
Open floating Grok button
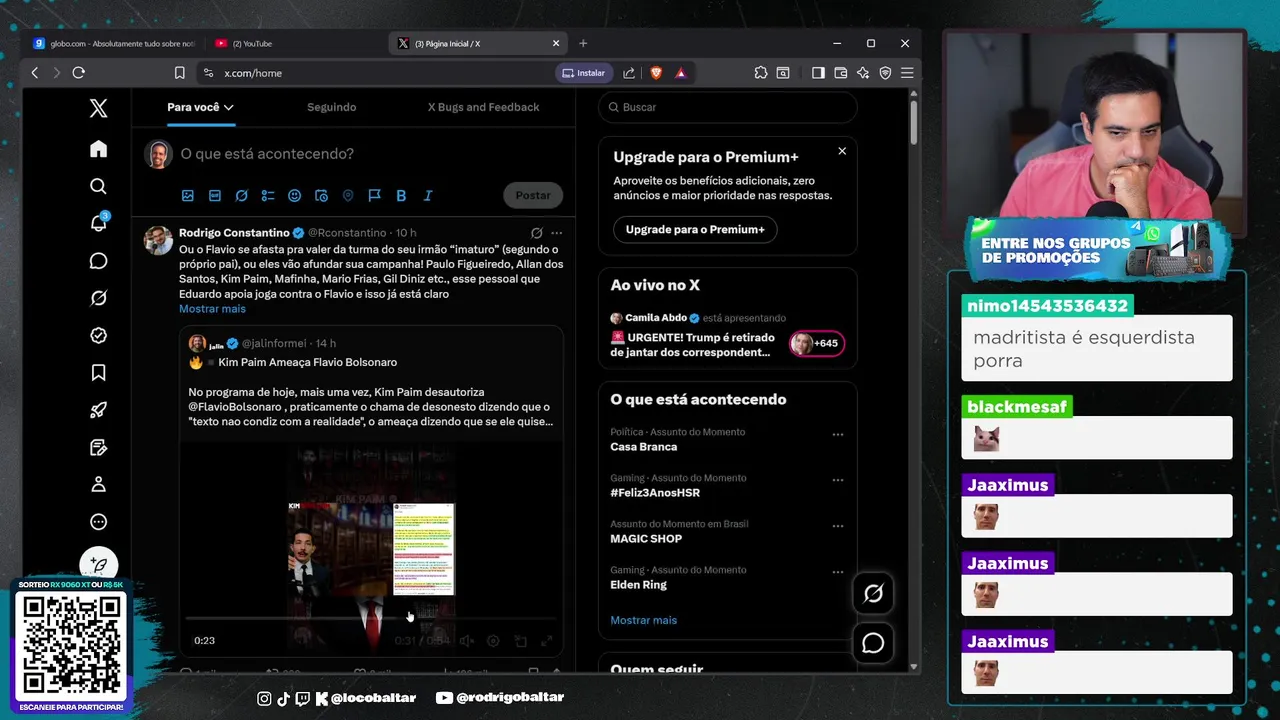click(x=873, y=594)
